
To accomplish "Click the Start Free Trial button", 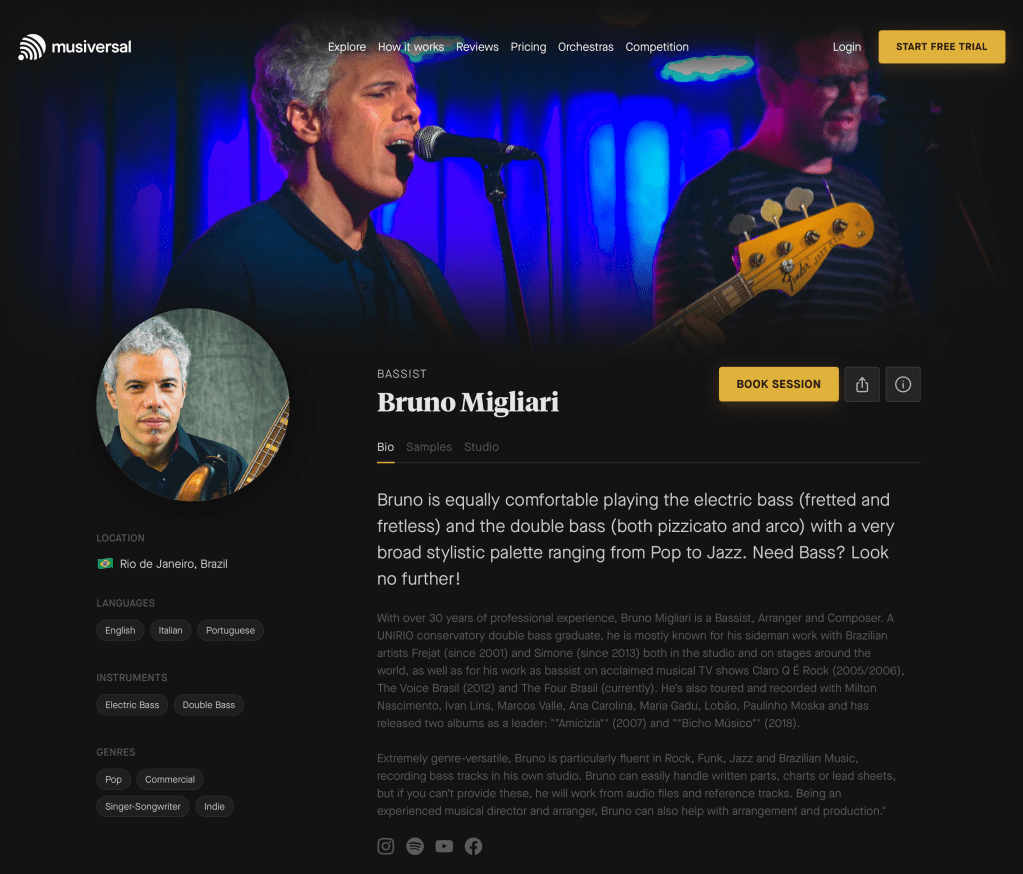I will 941,47.
